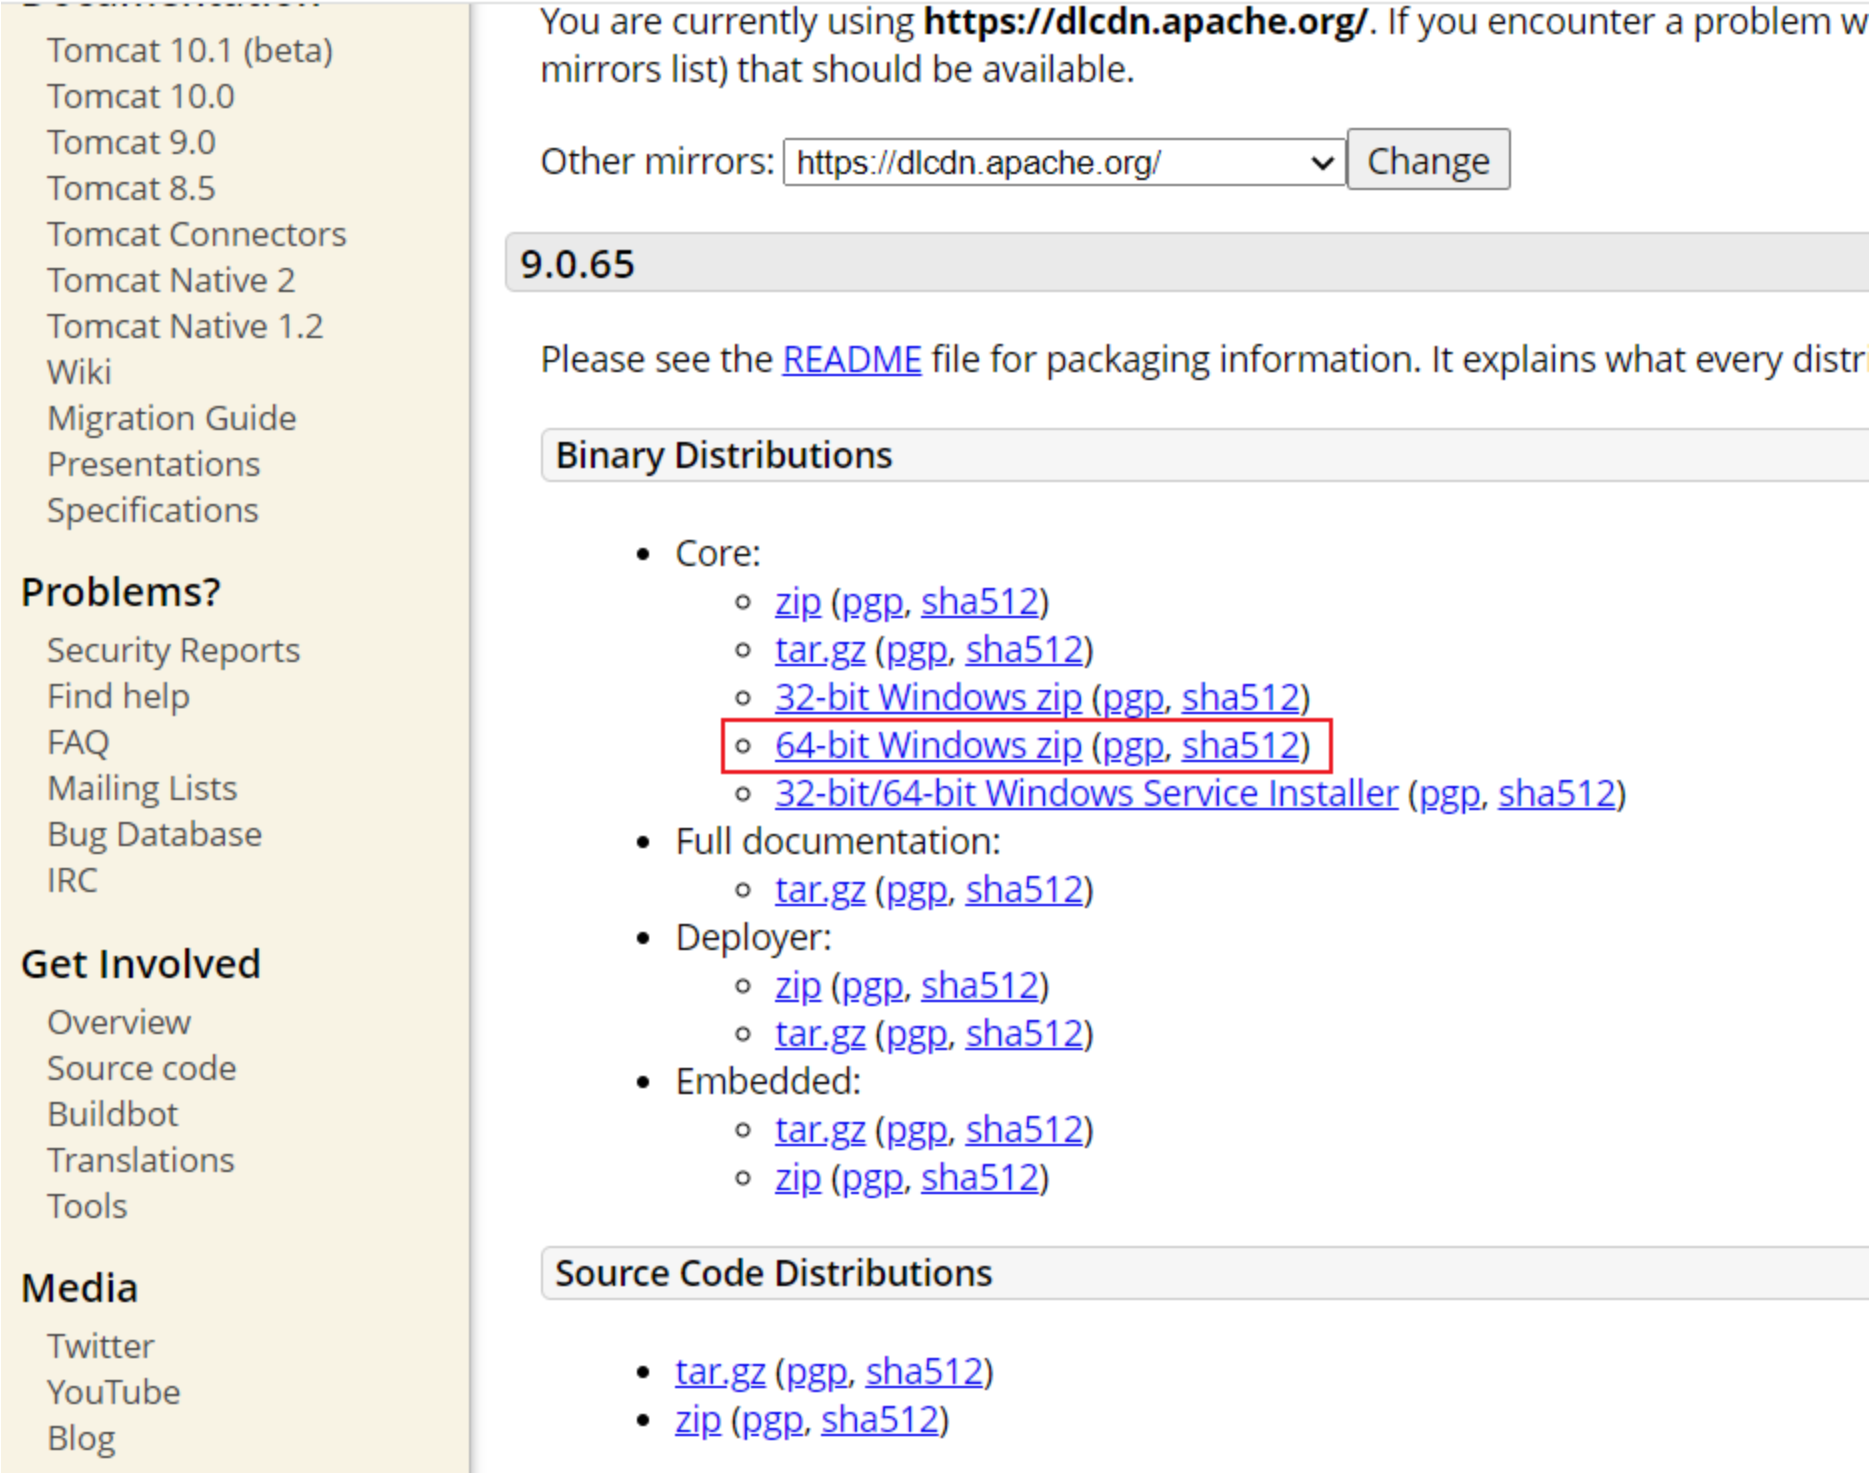This screenshot has height=1473, width=1870.
Task: Open the Translations link
Action: 141,1160
